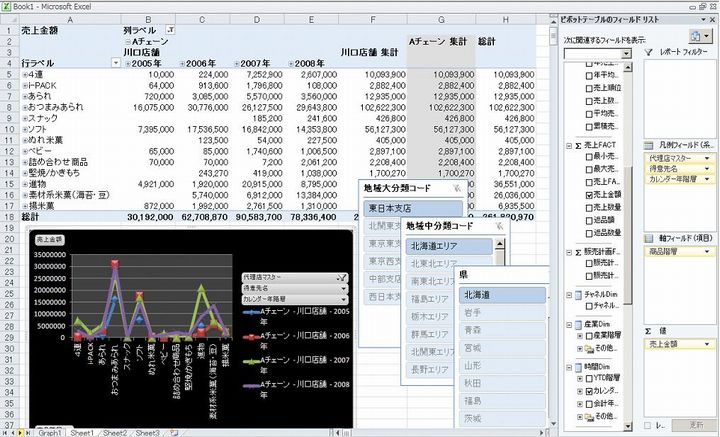Click worksheet vertical scrollbar down arrow
Screen dimensions: 720x437
click(553, 424)
